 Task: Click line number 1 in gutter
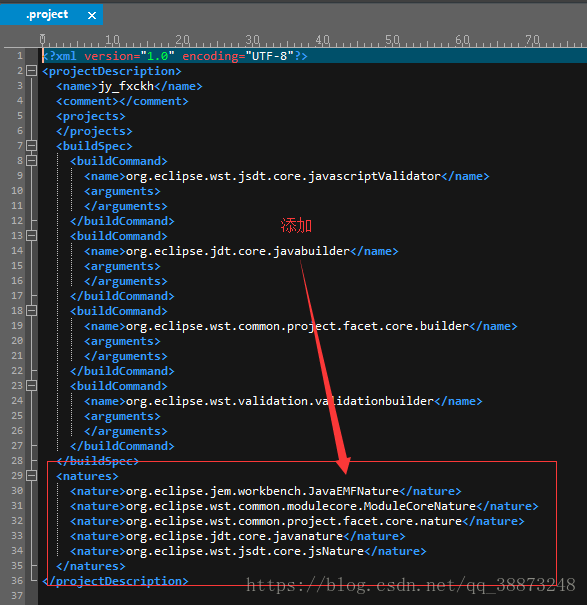20,56
